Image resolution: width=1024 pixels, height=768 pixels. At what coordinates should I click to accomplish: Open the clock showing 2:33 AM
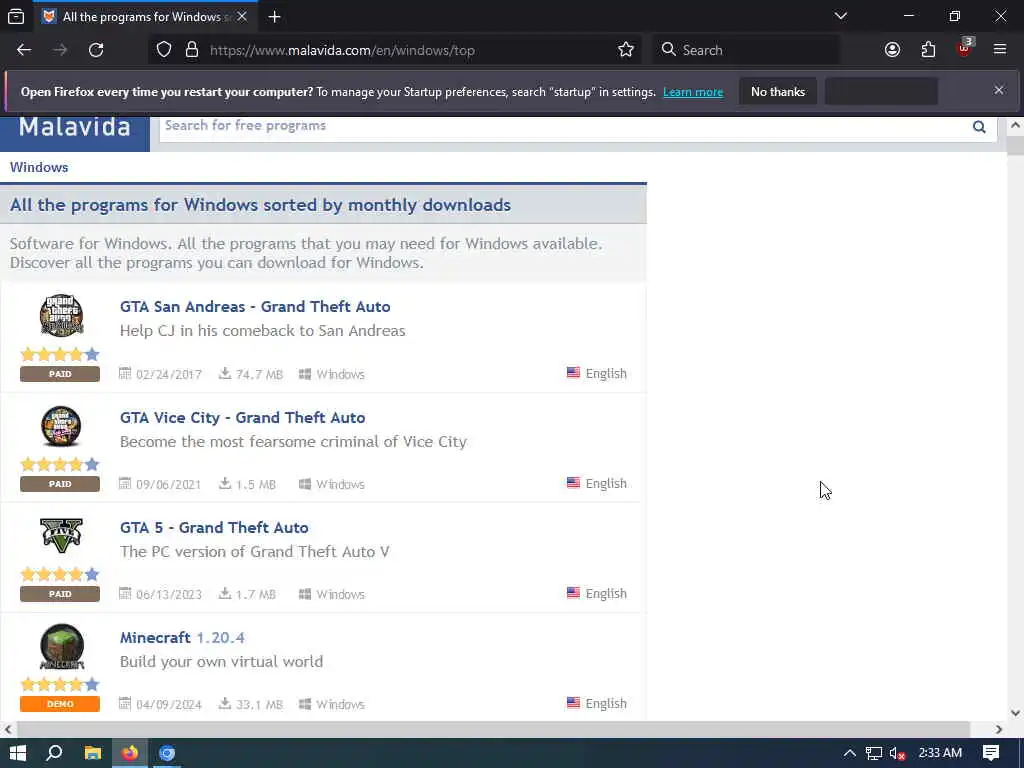(x=940, y=753)
